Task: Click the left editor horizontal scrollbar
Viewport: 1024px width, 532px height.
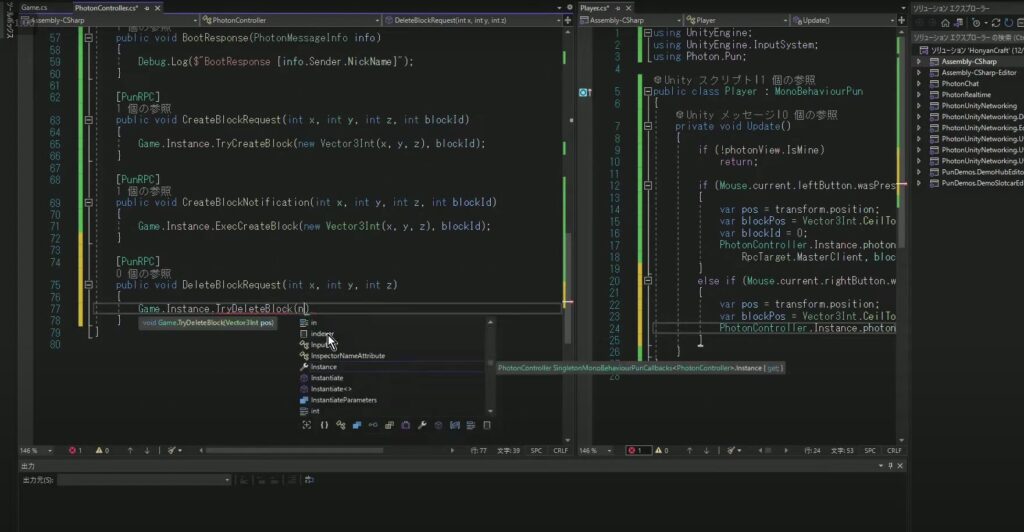Action: coord(294,450)
